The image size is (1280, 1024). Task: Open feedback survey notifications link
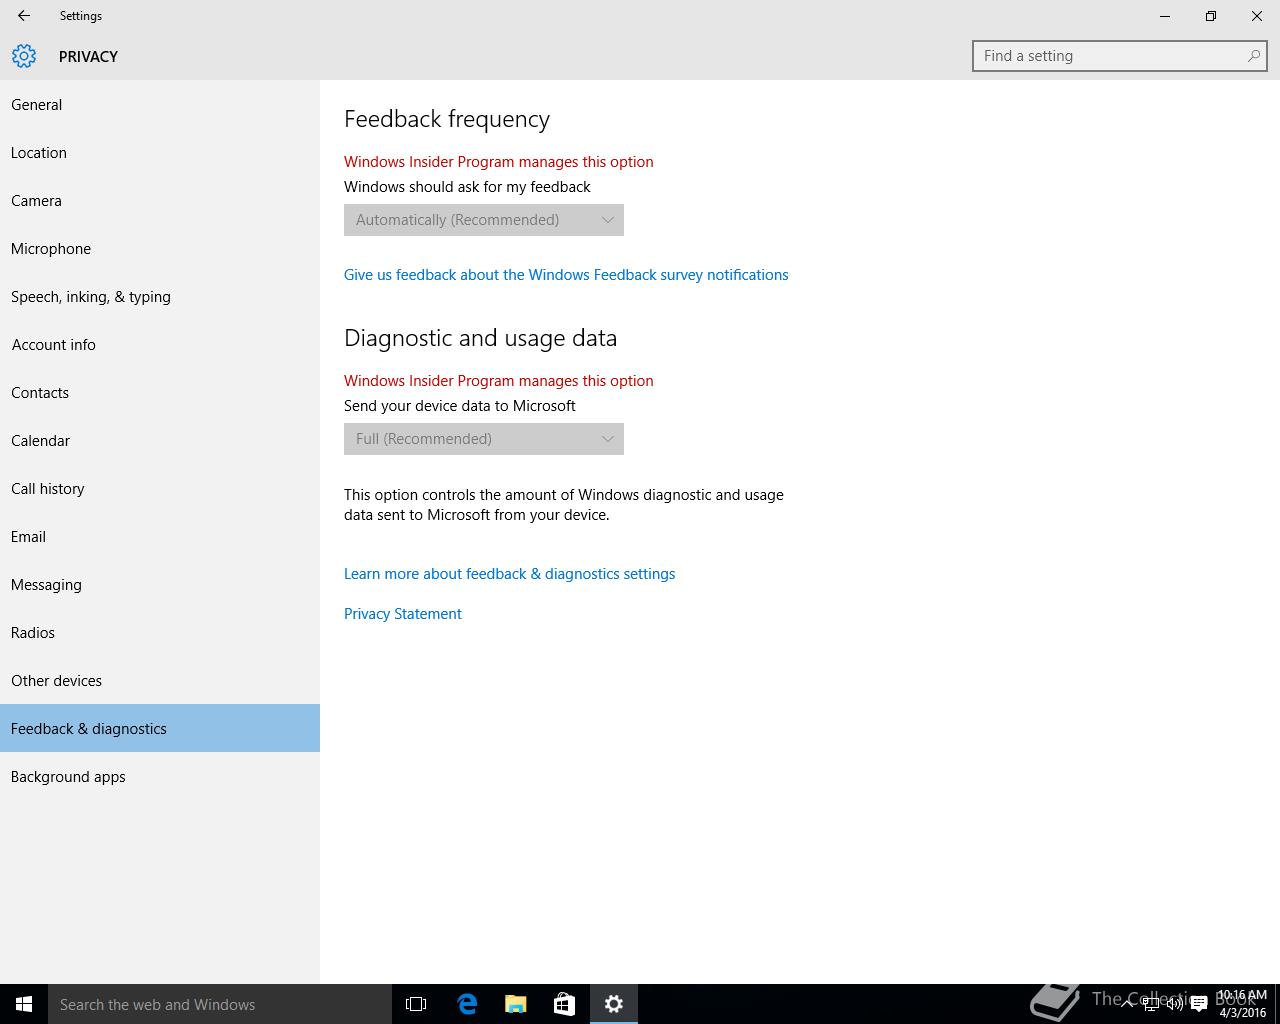pyautogui.click(x=566, y=275)
